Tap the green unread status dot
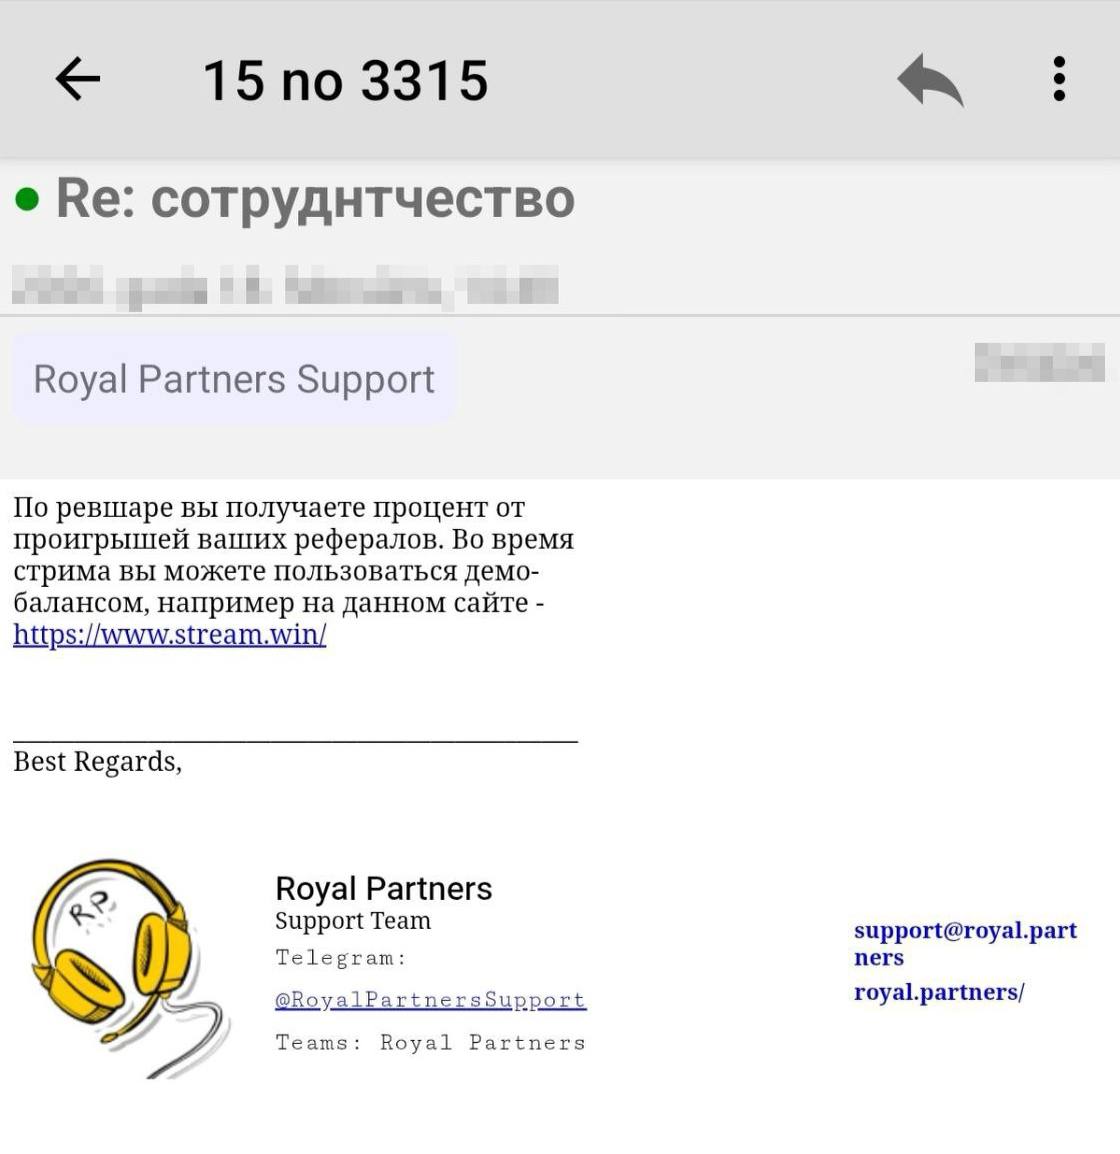 point(27,199)
